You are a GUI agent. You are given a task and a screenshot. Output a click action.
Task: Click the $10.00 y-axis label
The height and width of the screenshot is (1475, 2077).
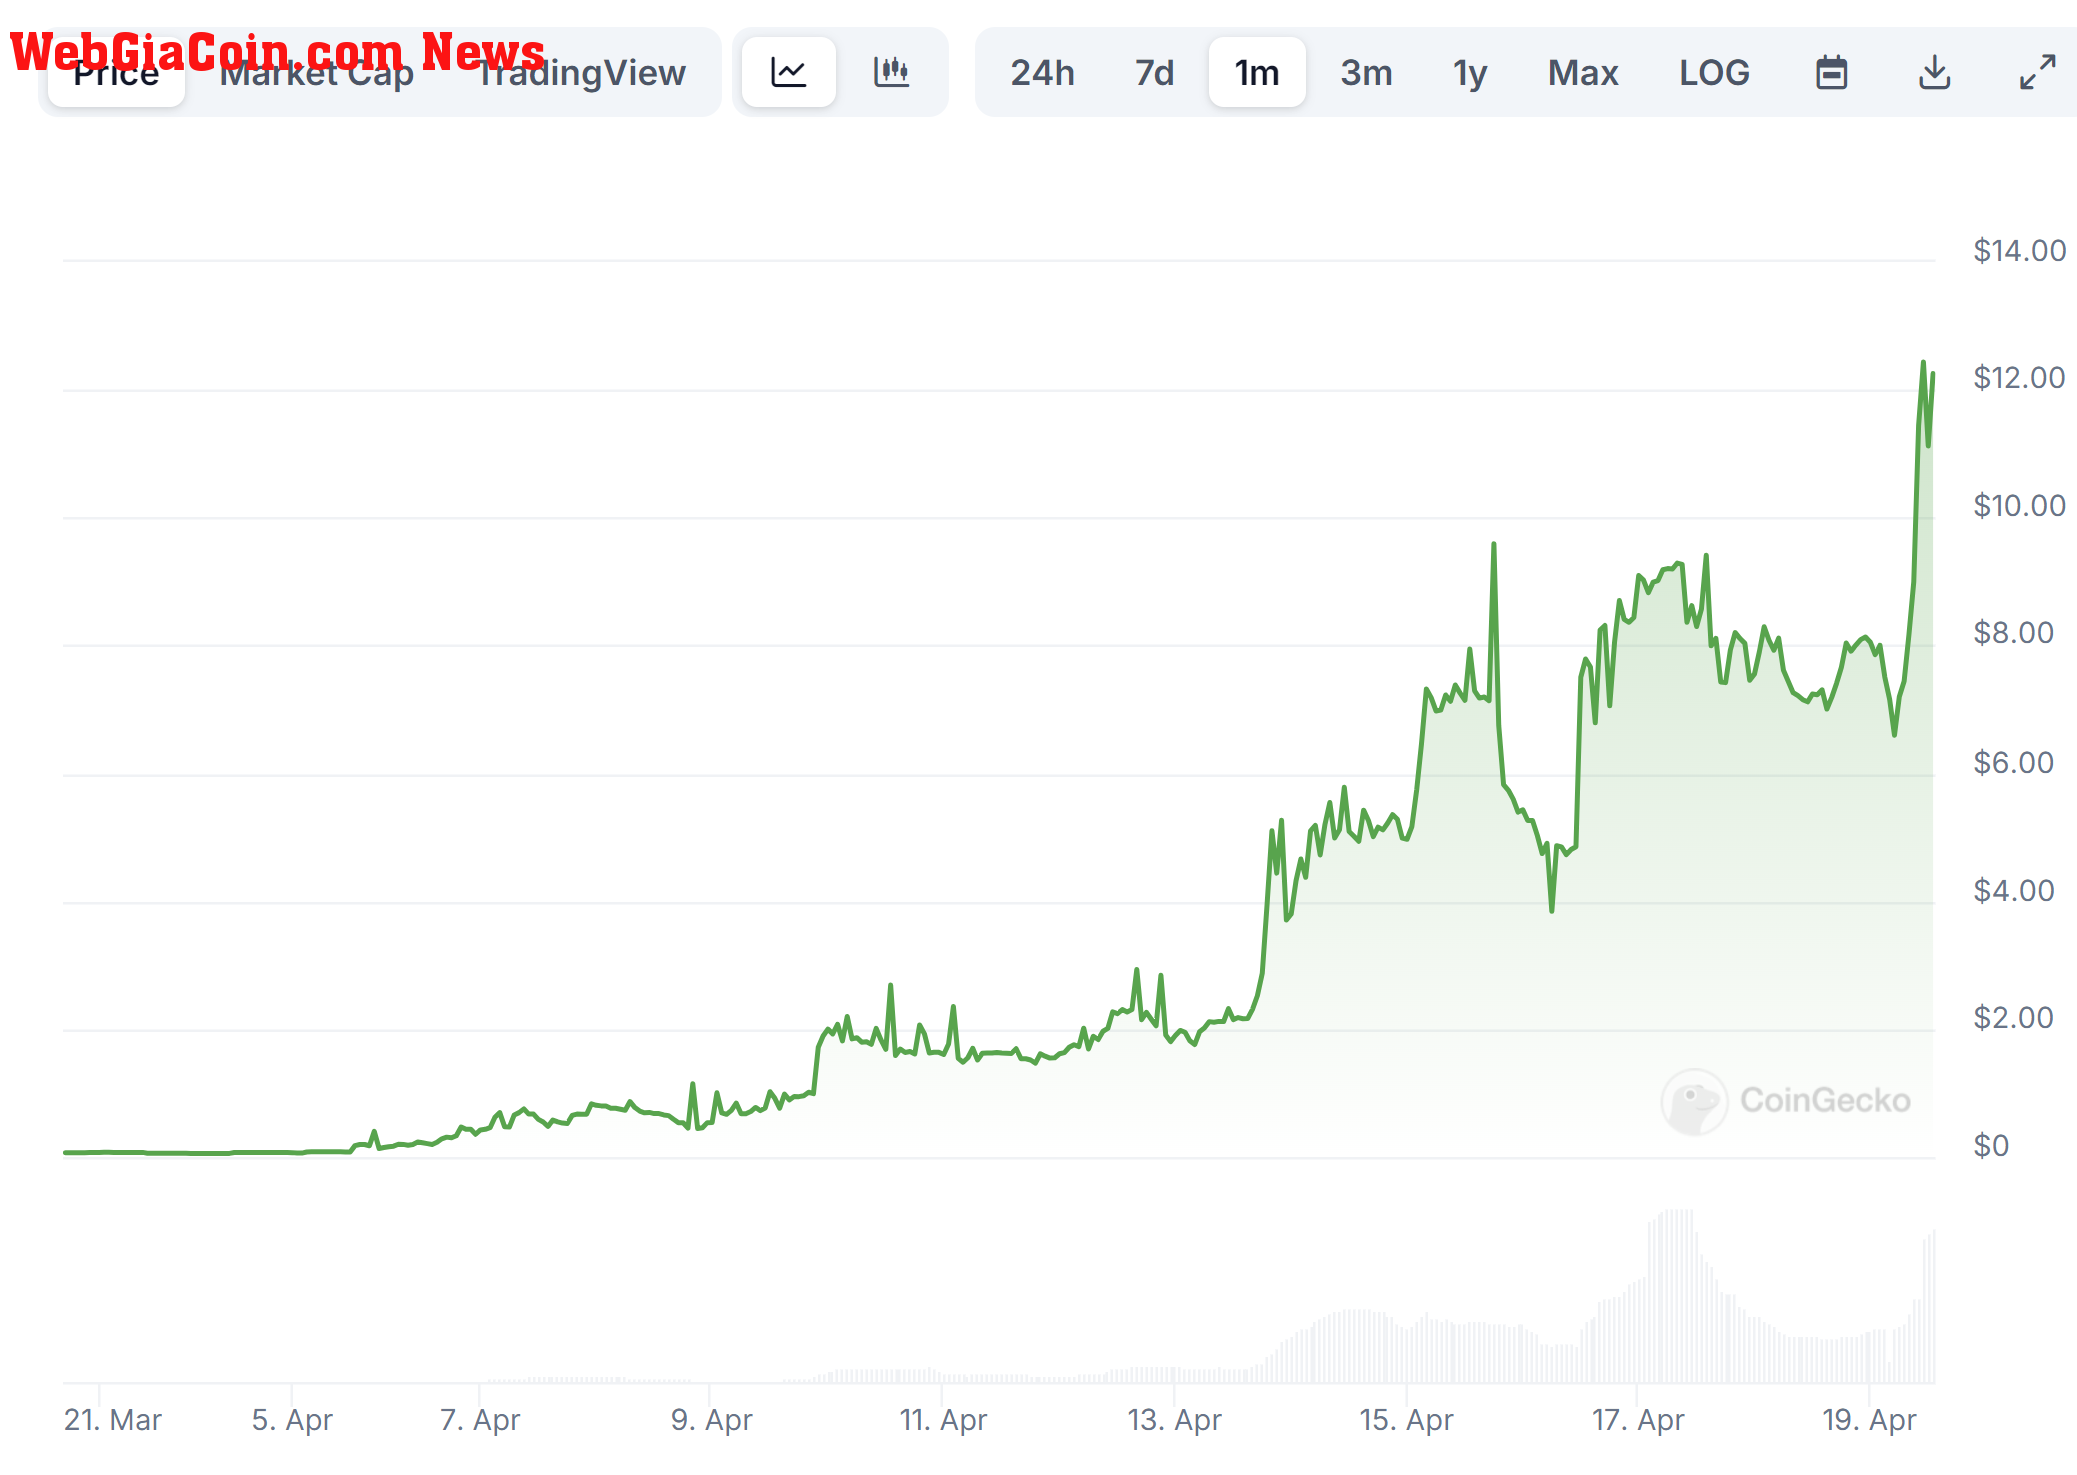[x=2019, y=505]
